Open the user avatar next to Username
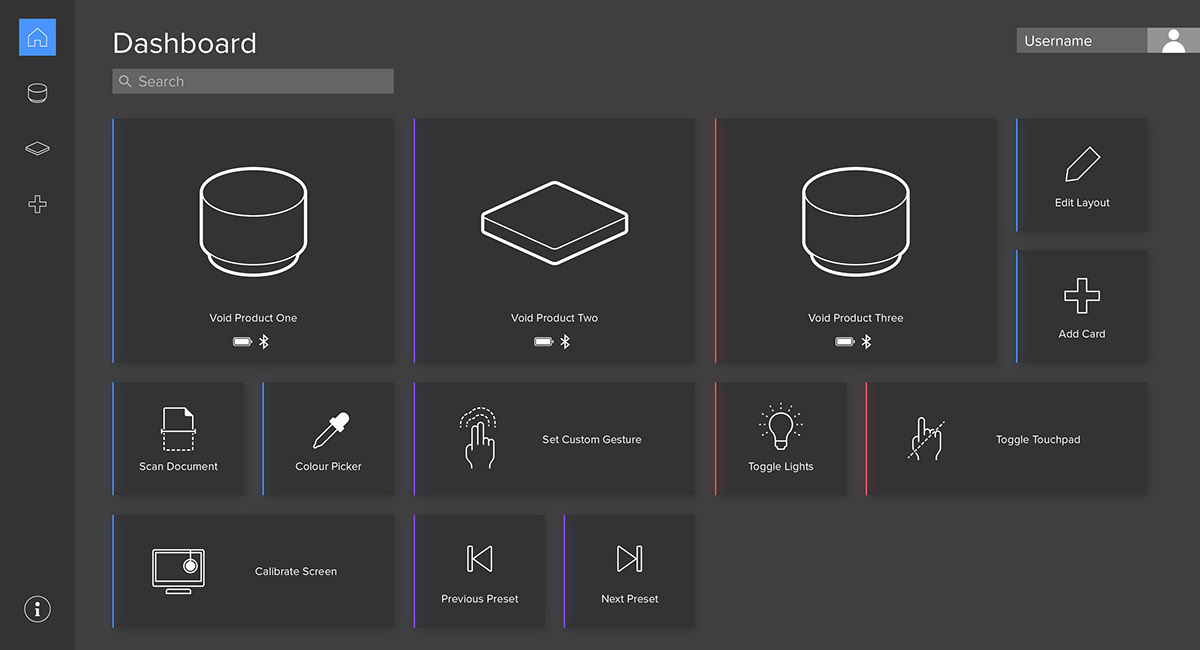 (1172, 40)
